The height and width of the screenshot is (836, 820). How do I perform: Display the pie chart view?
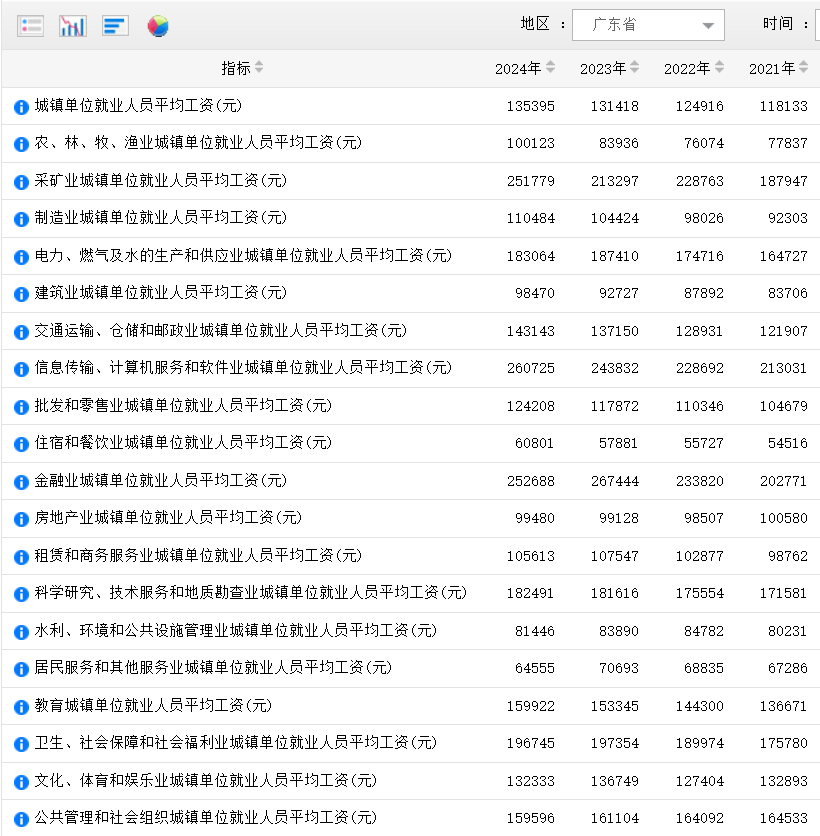tap(158, 26)
